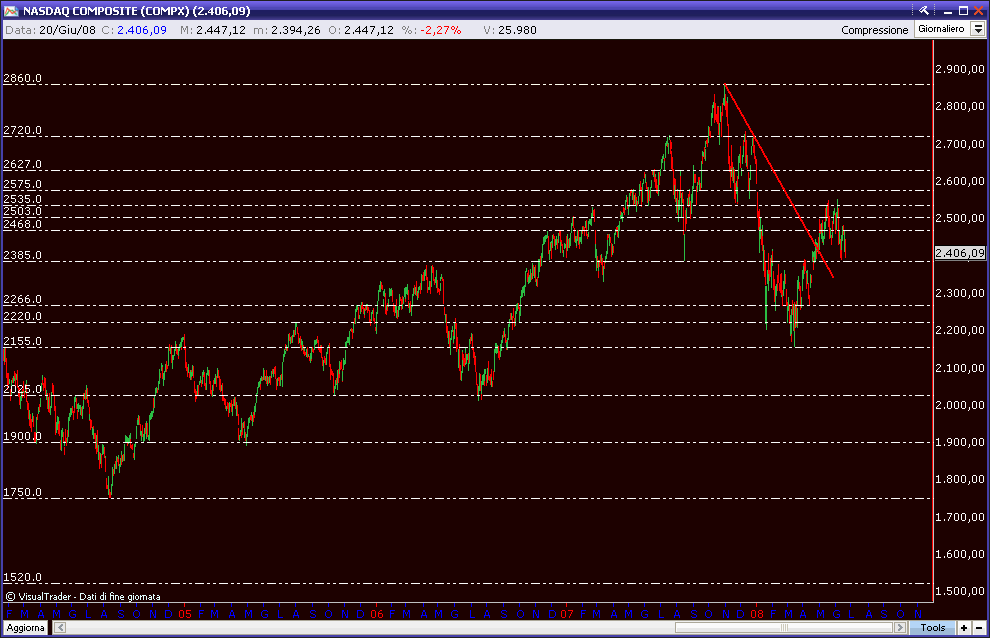Click the scrollbar left arrow
The width and height of the screenshot is (990, 638).
point(60,628)
